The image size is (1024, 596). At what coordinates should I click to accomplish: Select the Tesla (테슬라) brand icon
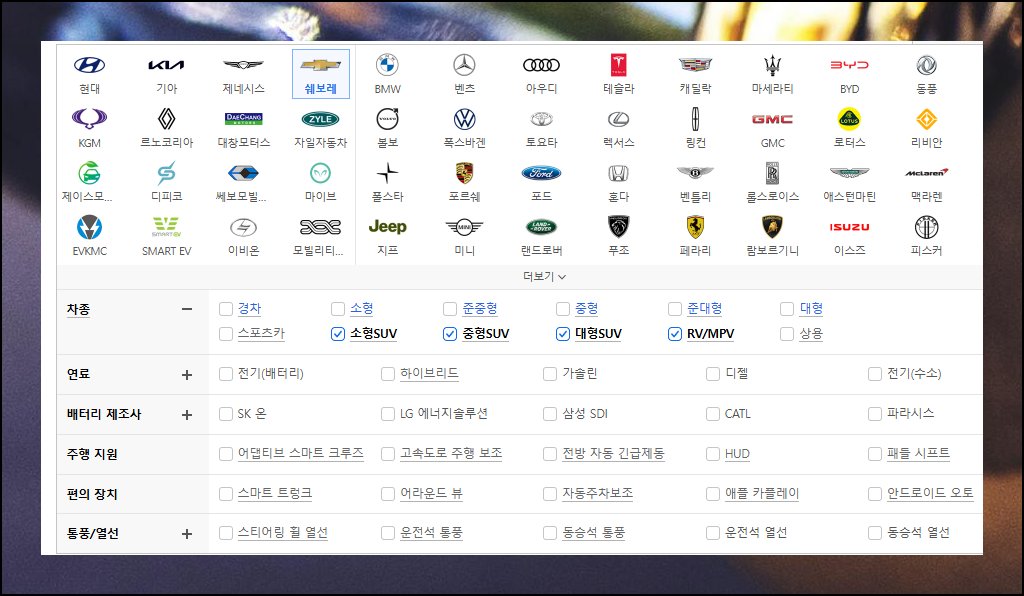(x=618, y=65)
